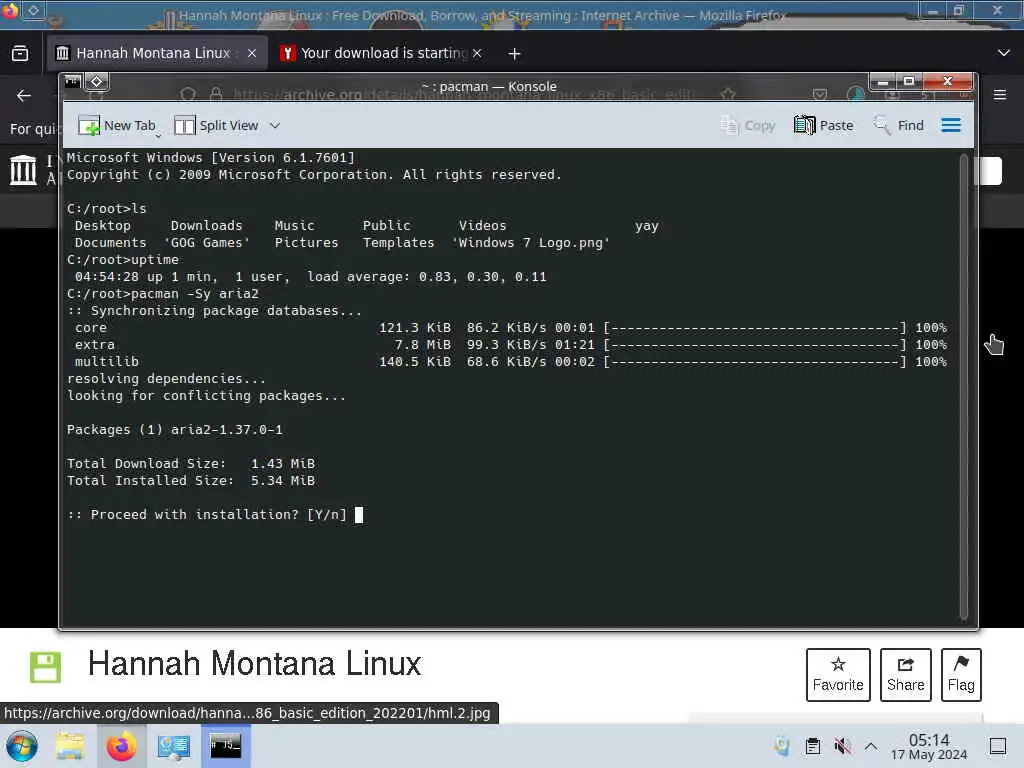Image resolution: width=1024 pixels, height=768 pixels.
Task: Open Konsole's blue hamburger menu
Action: pos(951,125)
